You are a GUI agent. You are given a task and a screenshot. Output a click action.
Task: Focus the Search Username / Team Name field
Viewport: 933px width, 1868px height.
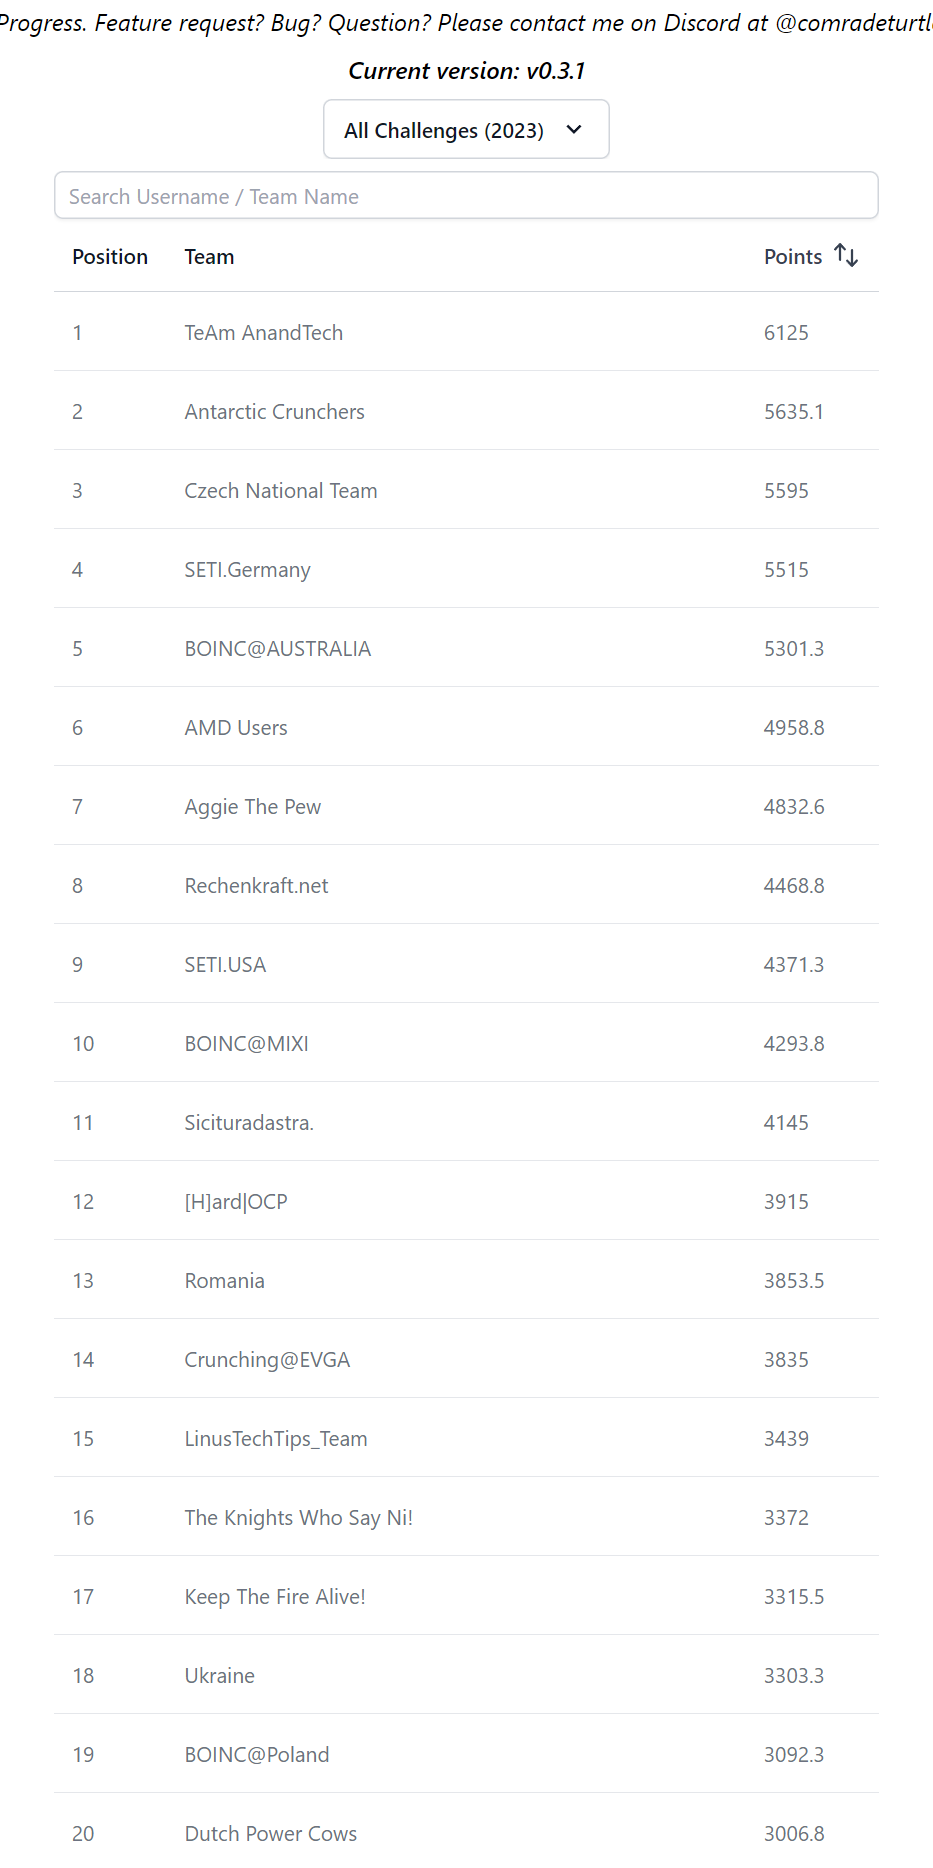[466, 196]
